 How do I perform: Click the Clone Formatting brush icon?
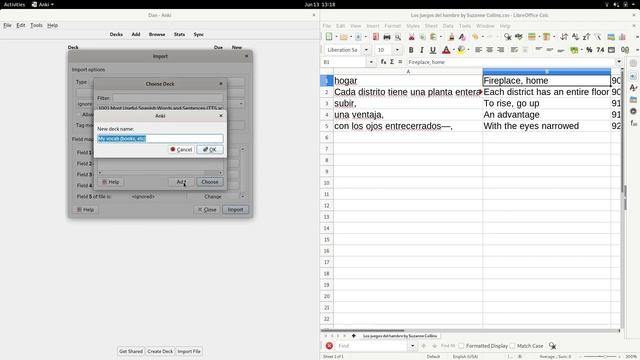pyautogui.click(x=451, y=37)
